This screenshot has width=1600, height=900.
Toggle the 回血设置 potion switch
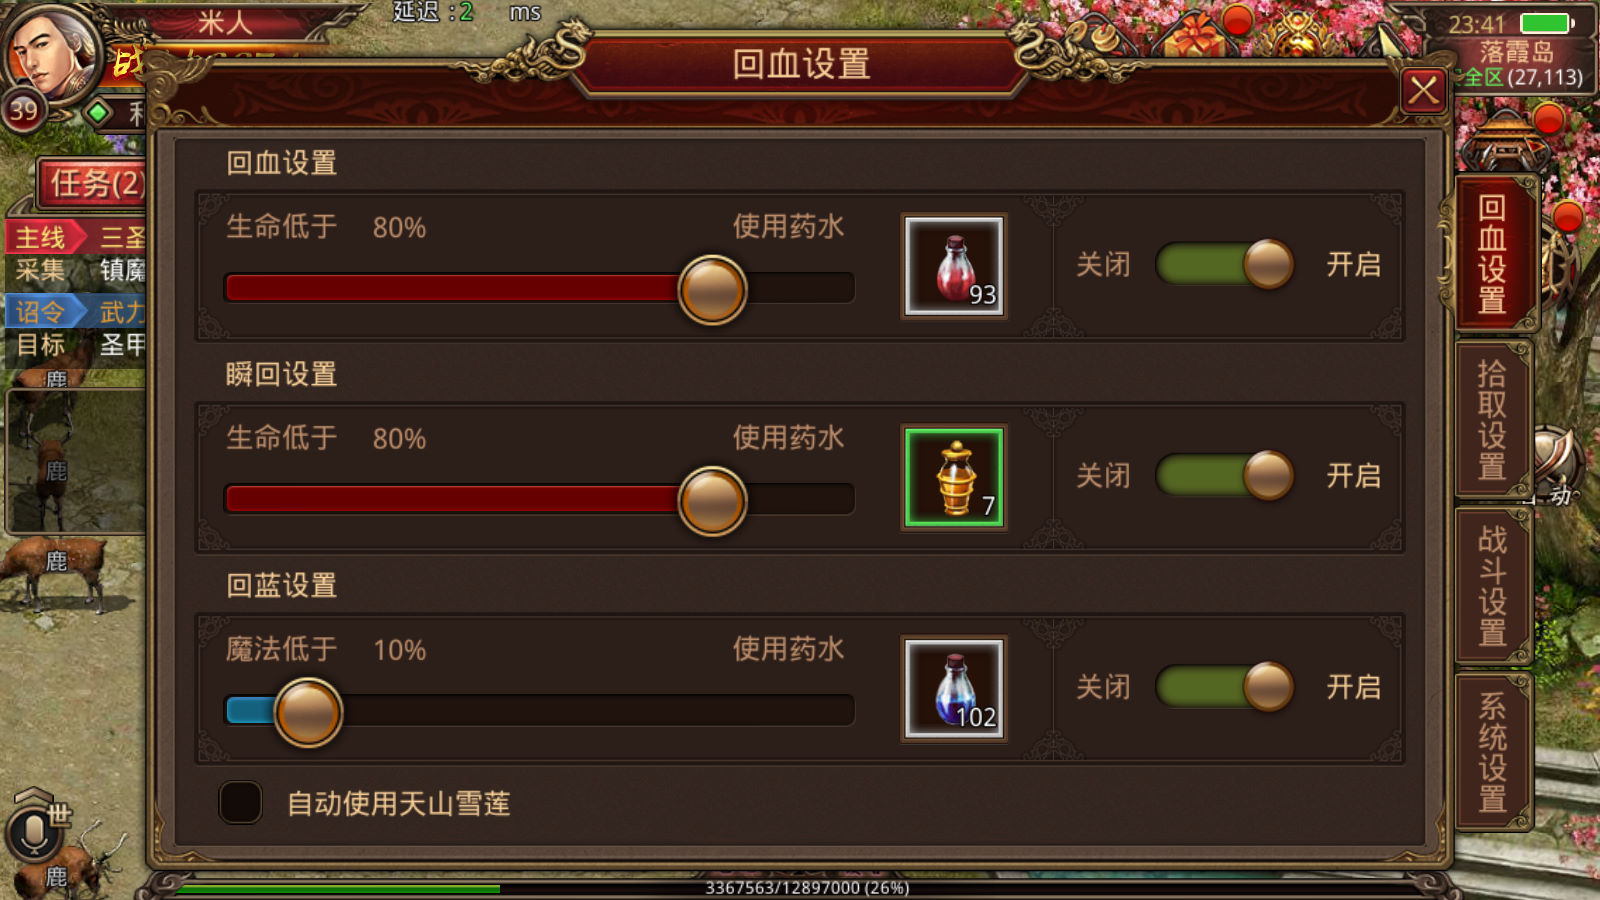1225,265
